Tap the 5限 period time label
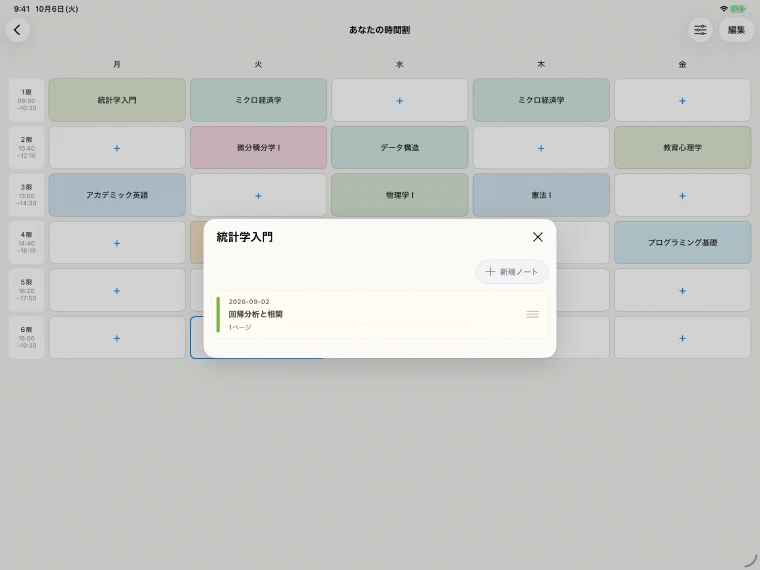This screenshot has width=760, height=570. coord(27,290)
